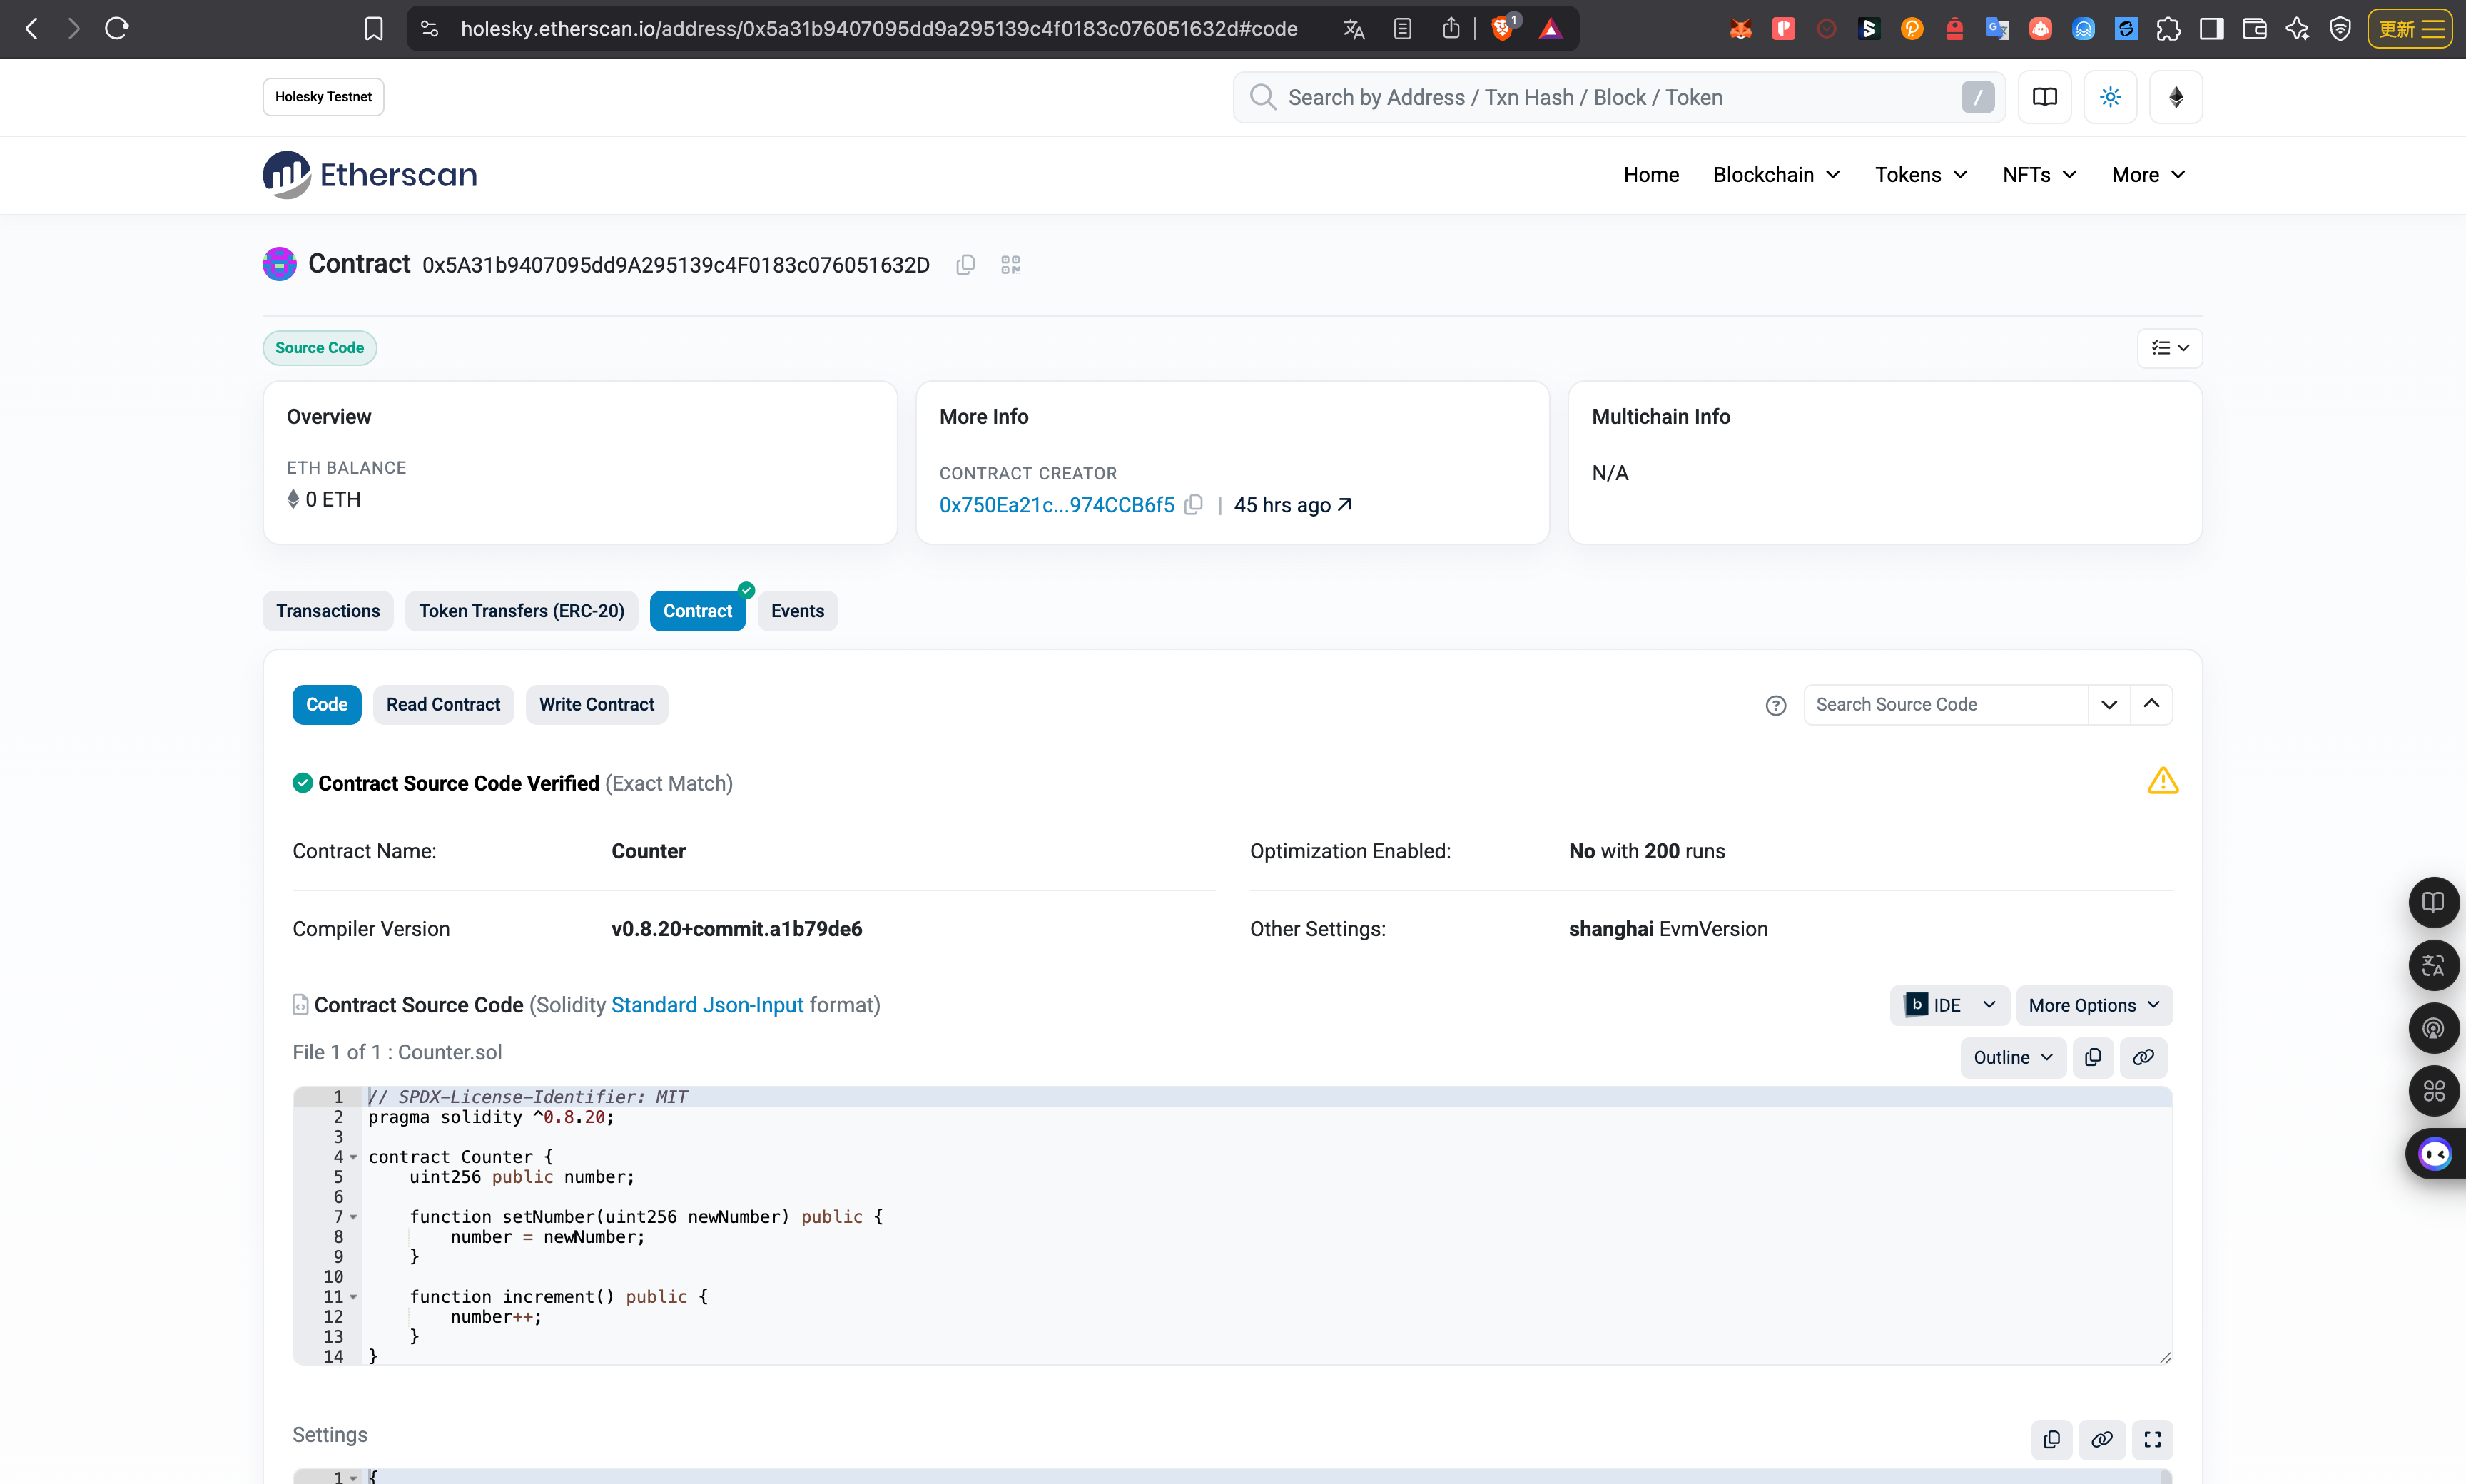
Task: Toggle the browser sidebar panel
Action: [2211, 29]
